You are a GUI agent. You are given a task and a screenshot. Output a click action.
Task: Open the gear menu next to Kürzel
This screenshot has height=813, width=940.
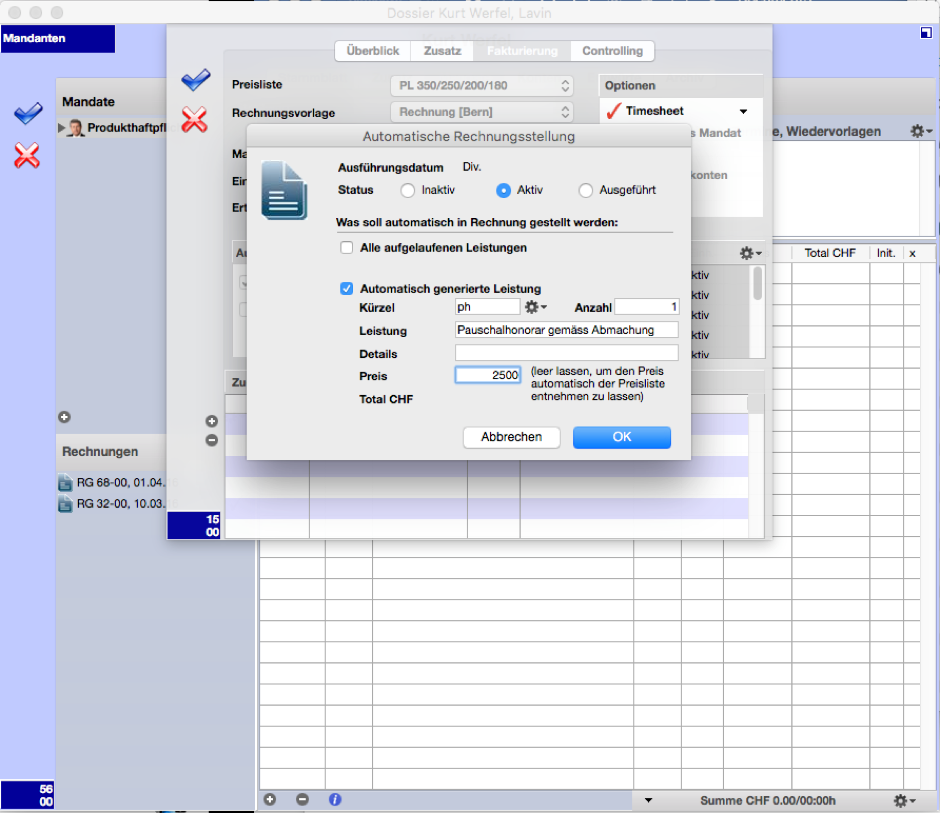(535, 307)
